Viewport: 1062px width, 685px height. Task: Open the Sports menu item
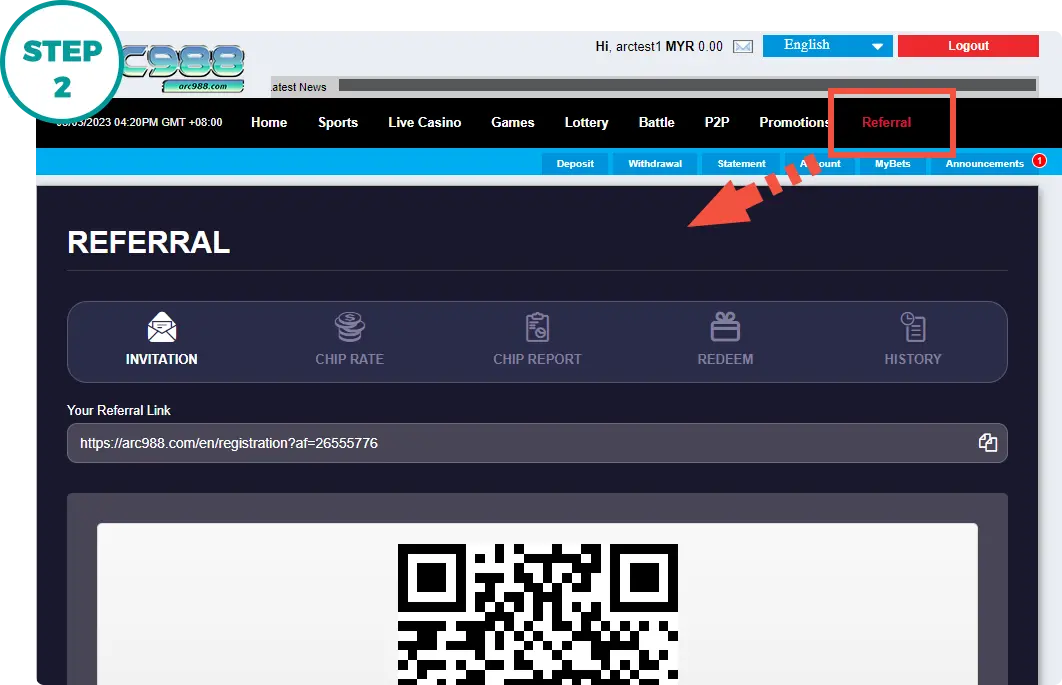click(x=338, y=122)
